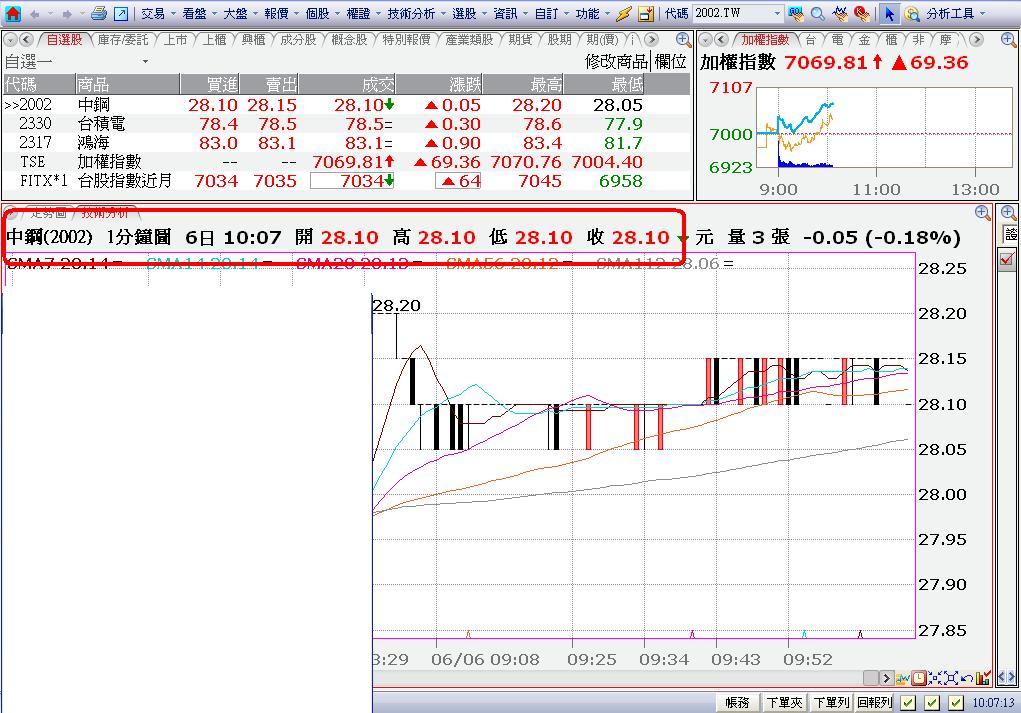Click the blue pop-out window icon

121,13
